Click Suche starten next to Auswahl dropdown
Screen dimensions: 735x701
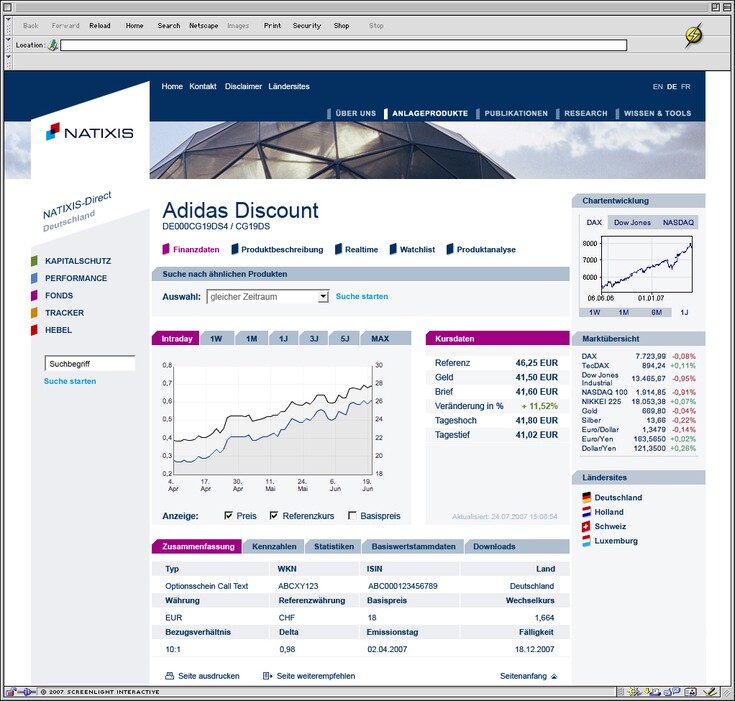tap(362, 296)
